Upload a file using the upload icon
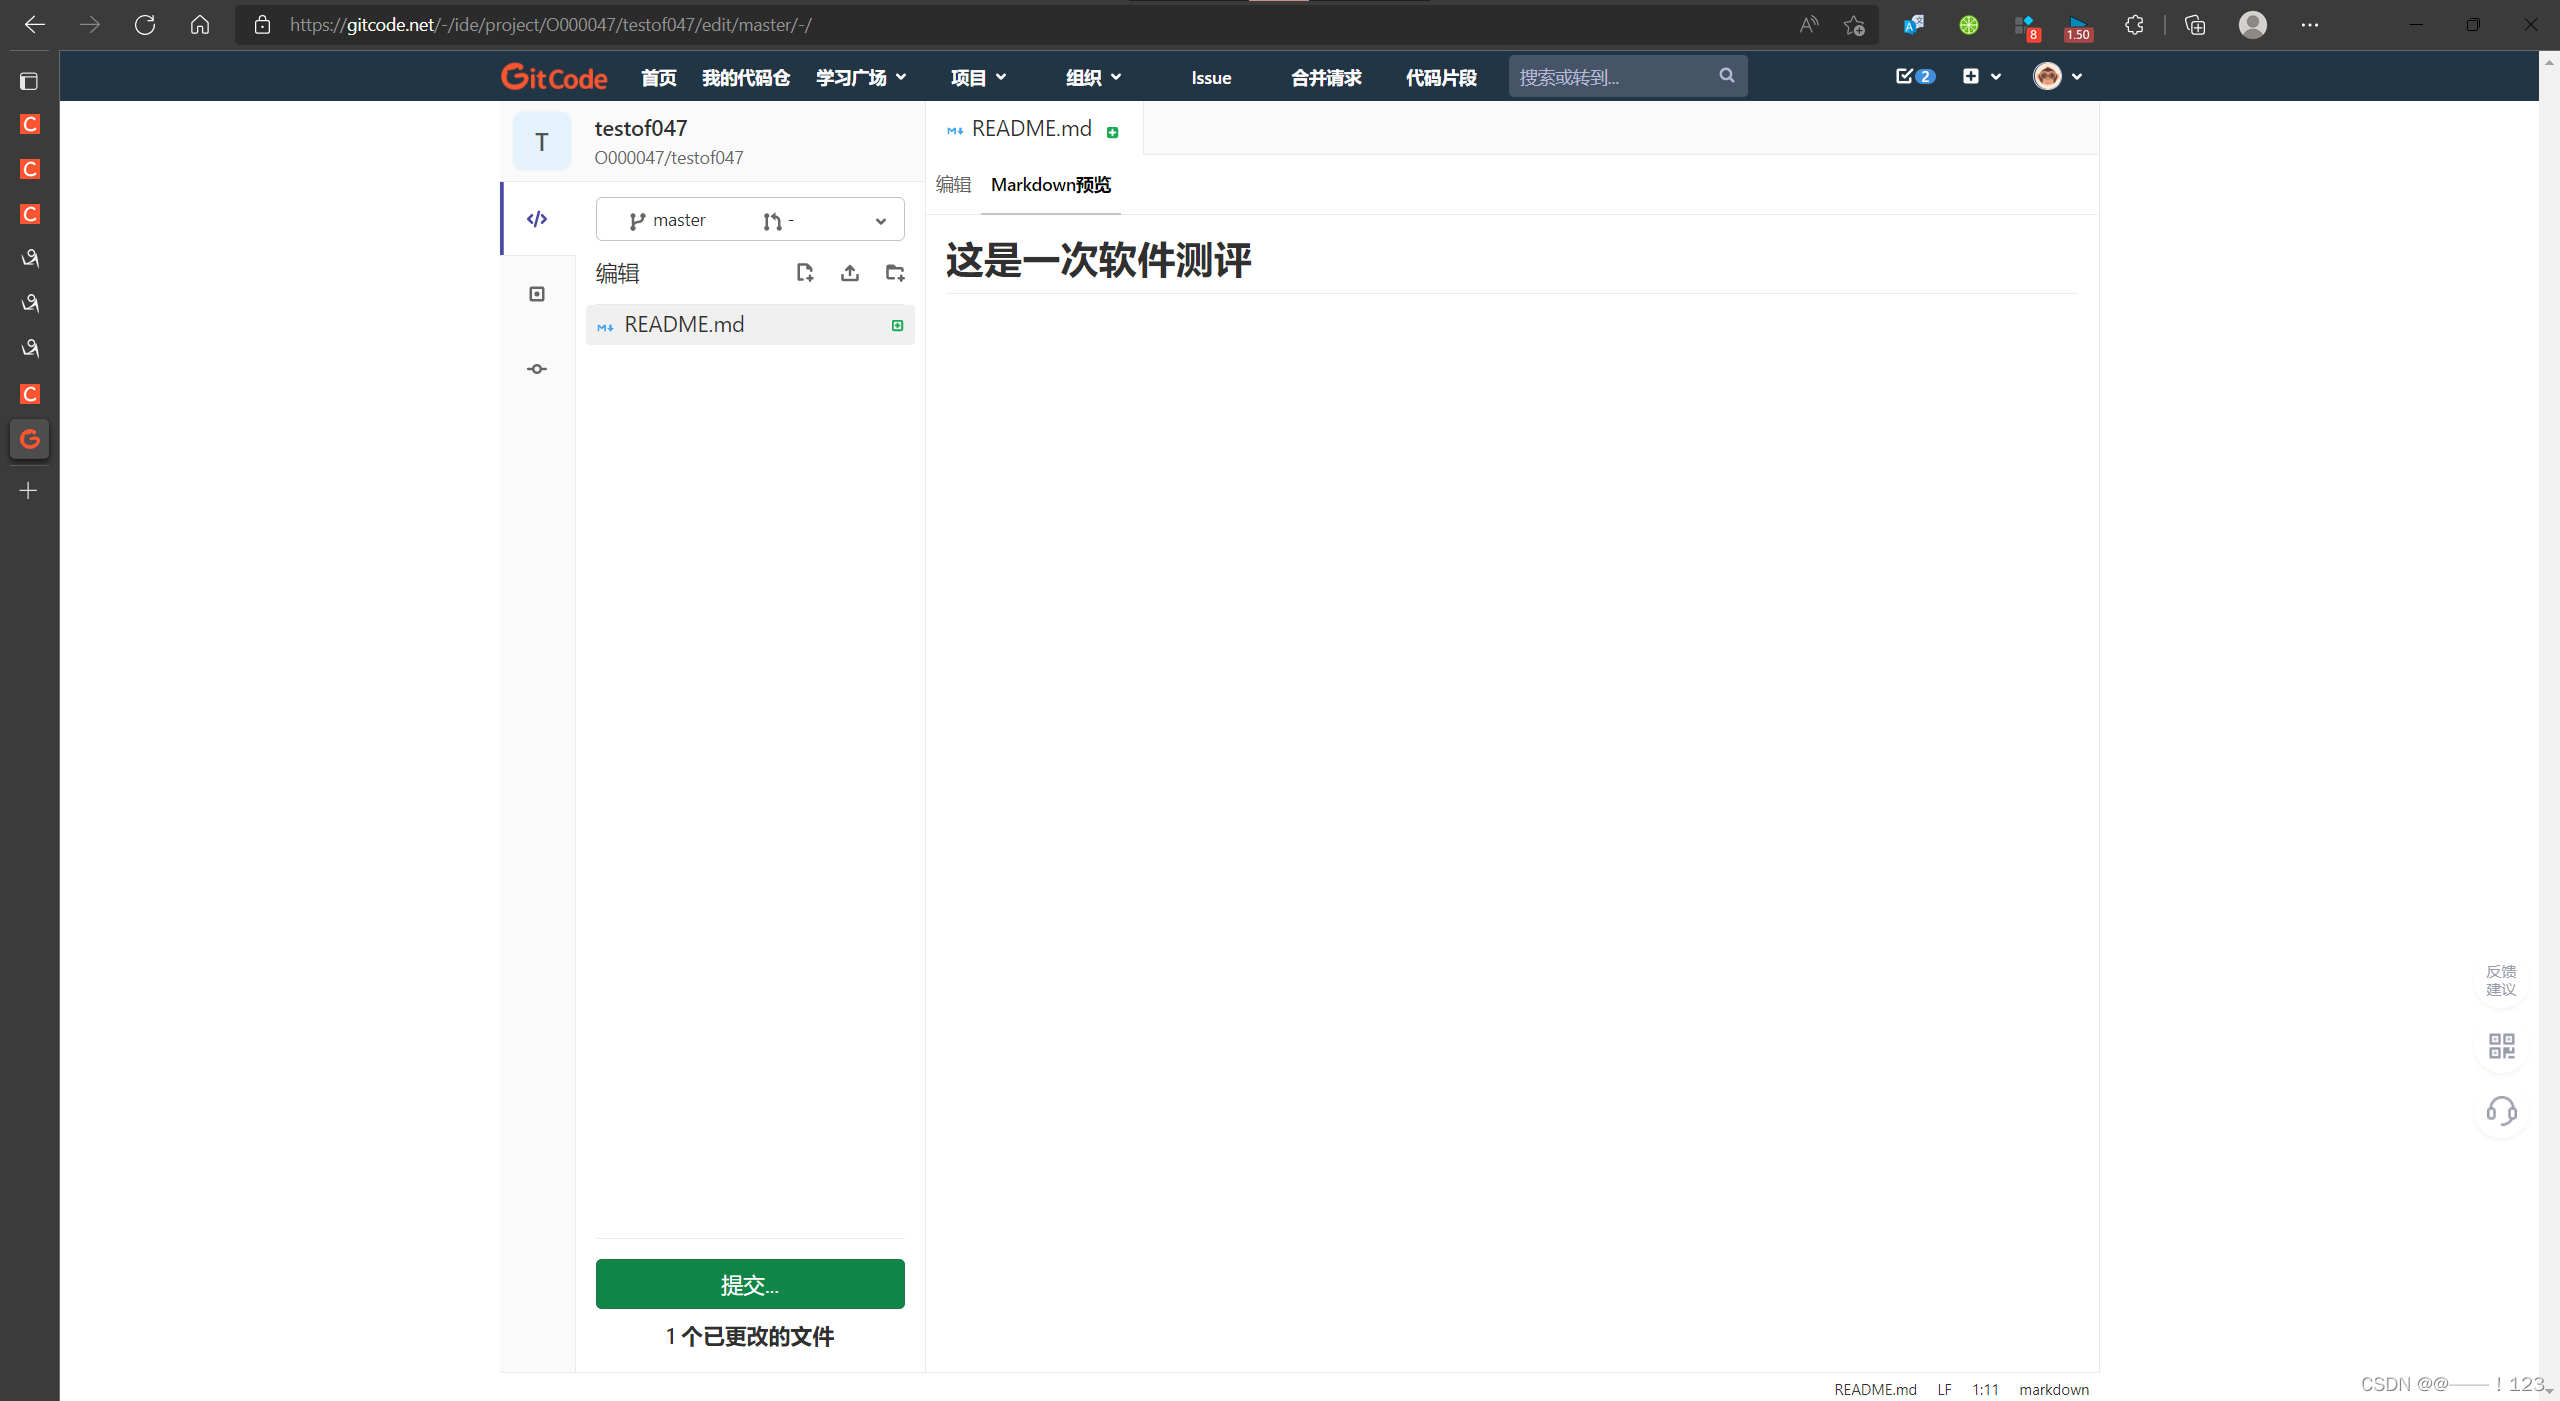Image resolution: width=2560 pixels, height=1401 pixels. (x=849, y=272)
